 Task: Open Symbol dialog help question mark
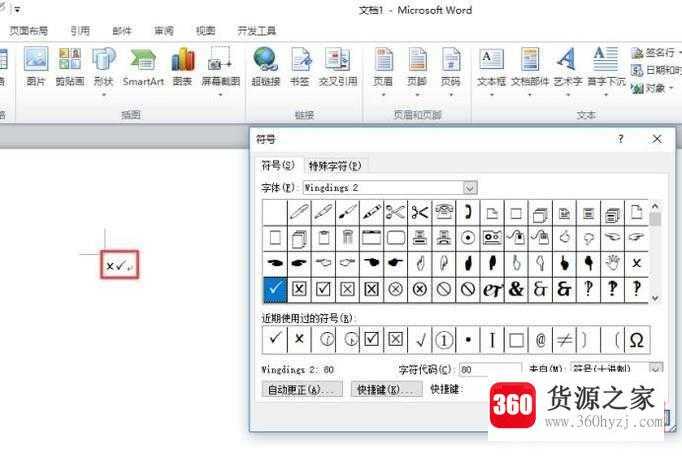click(621, 139)
